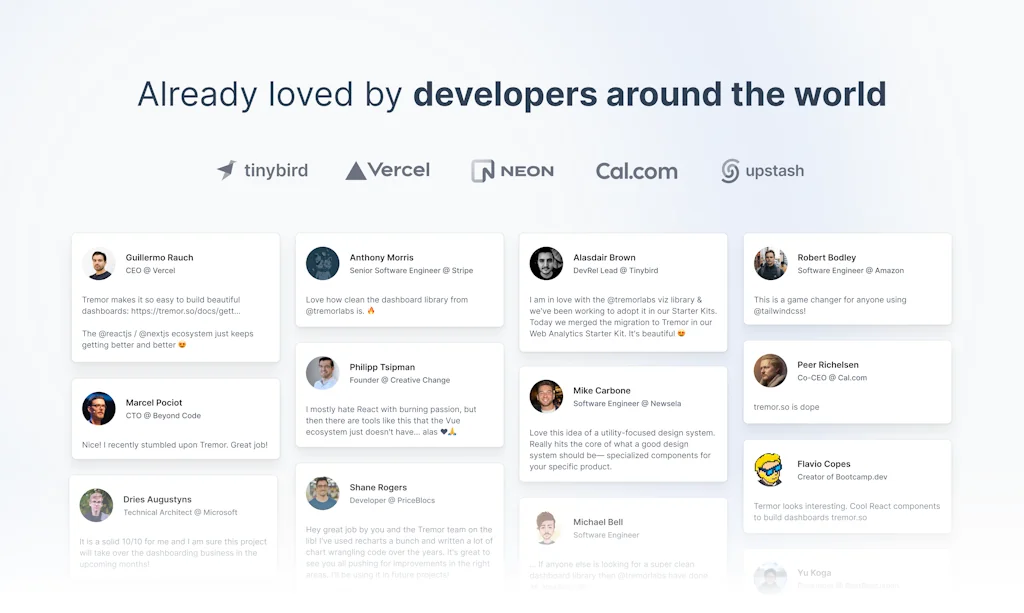Click the tinybird logo
This screenshot has height=613, width=1024.
tap(262, 170)
